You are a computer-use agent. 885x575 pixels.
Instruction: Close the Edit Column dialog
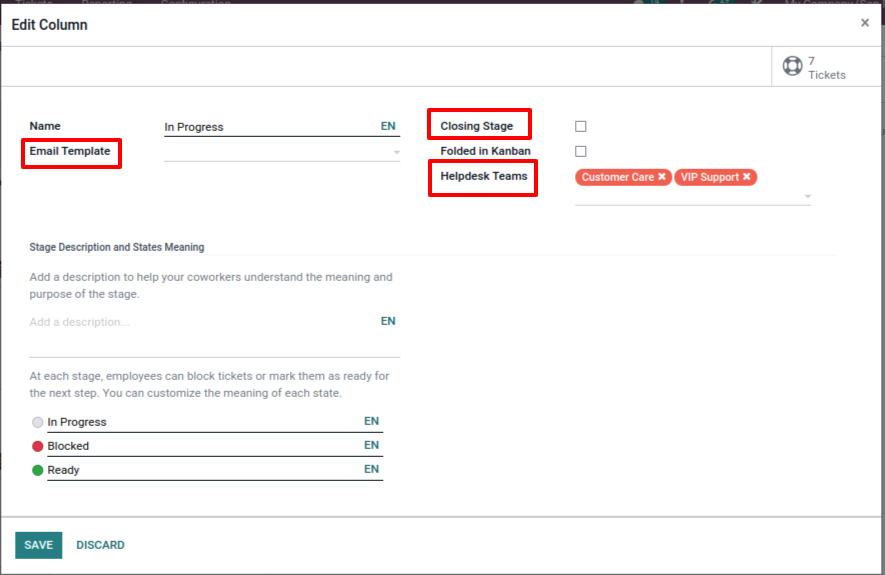[x=865, y=23]
